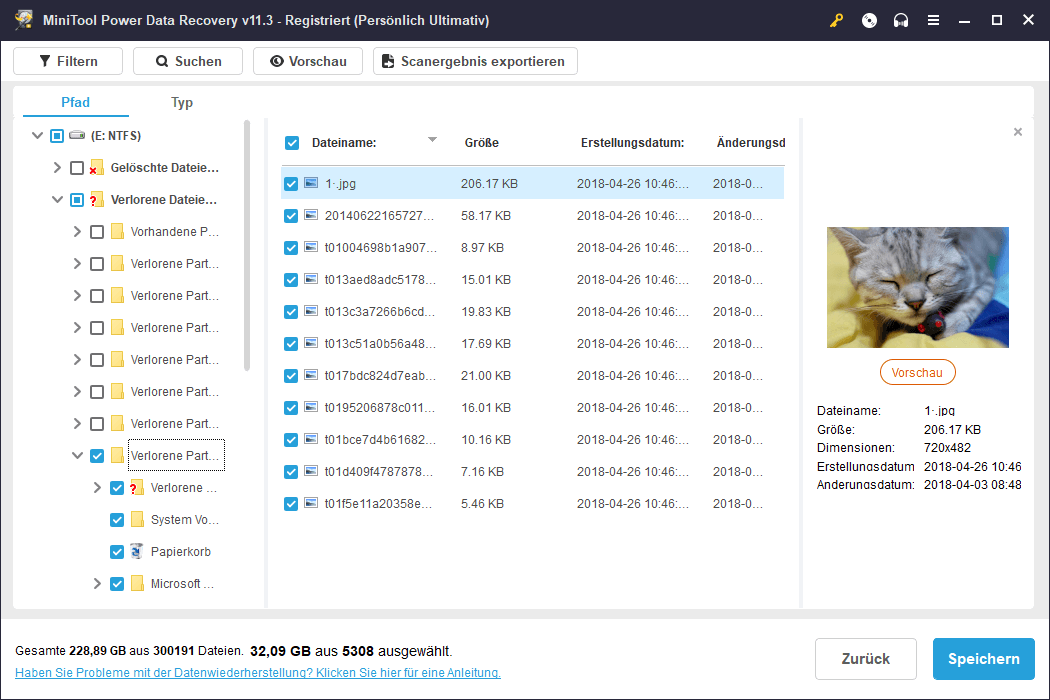Open the hamburger menu
The height and width of the screenshot is (700, 1050).
[933, 20]
